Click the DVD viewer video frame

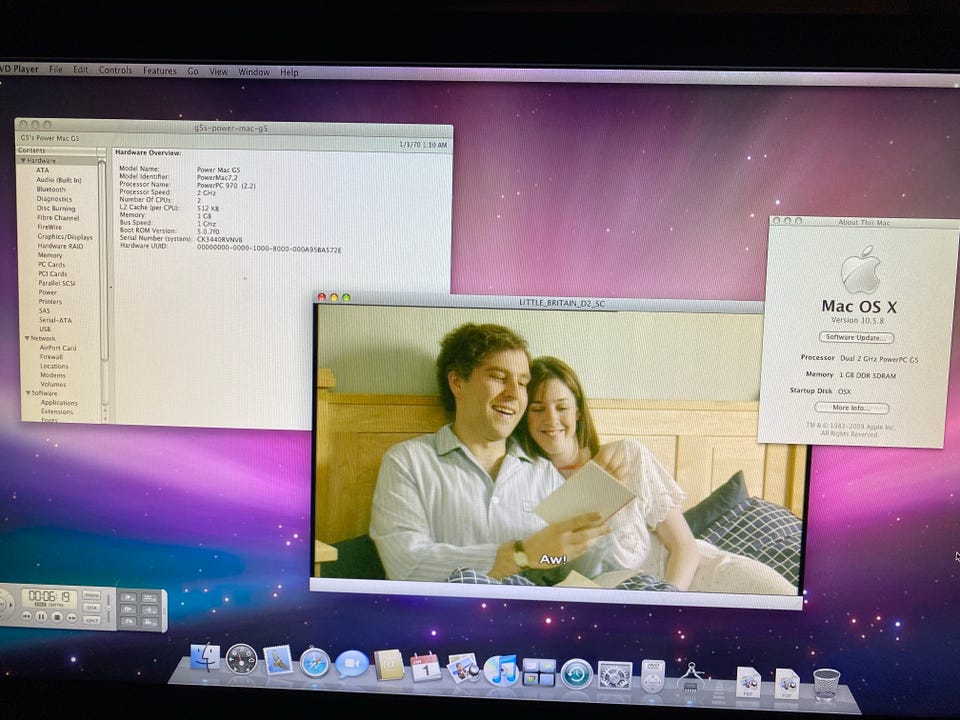click(x=560, y=449)
